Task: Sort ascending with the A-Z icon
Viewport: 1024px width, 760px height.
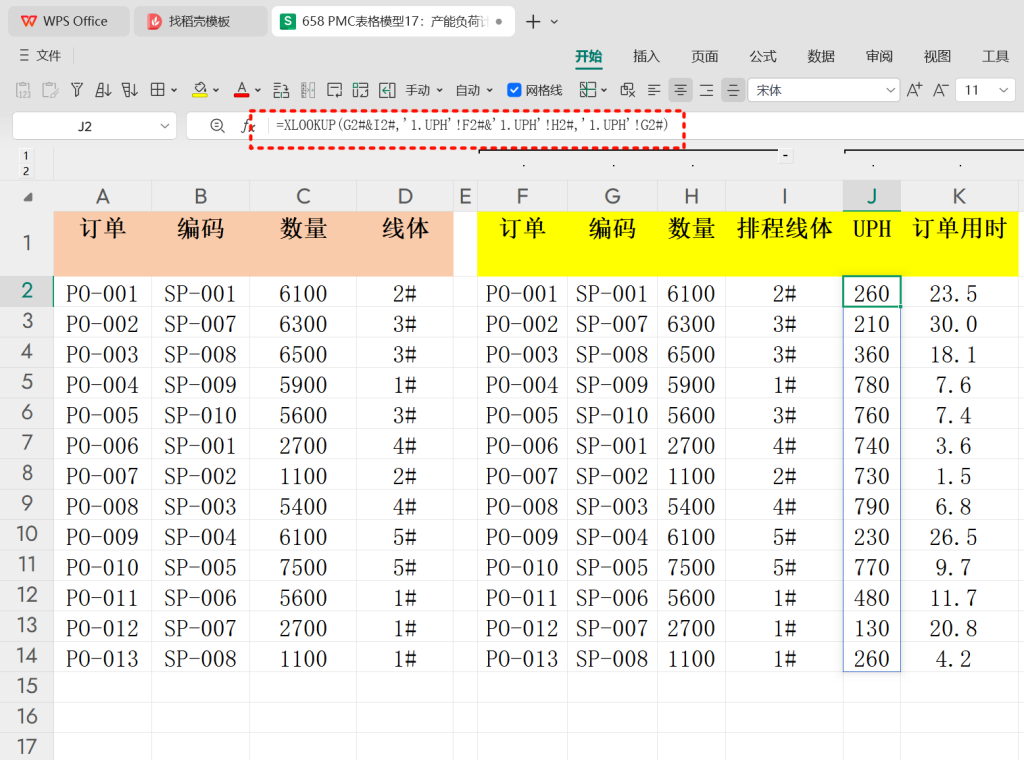Action: tap(103, 90)
